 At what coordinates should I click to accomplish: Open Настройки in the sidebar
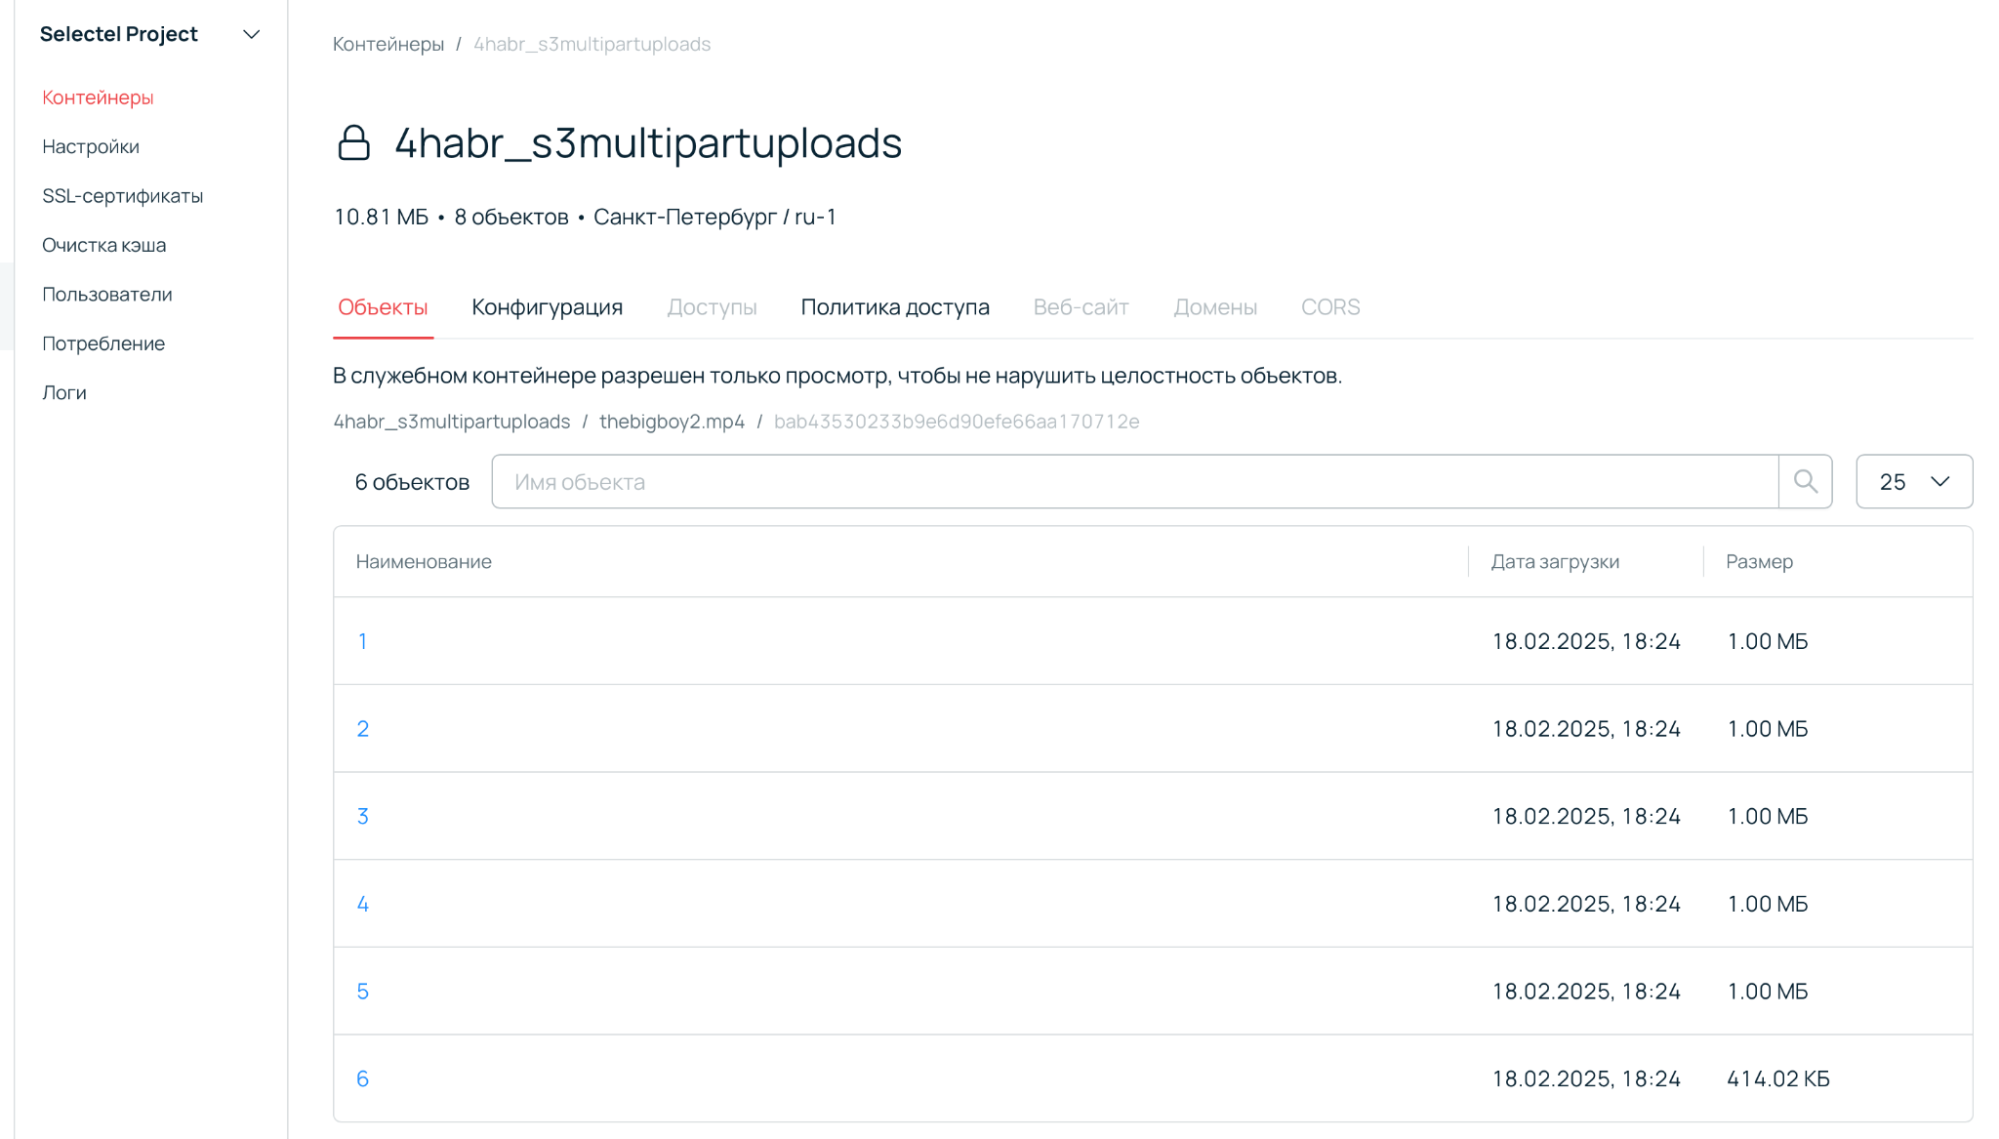pos(90,146)
